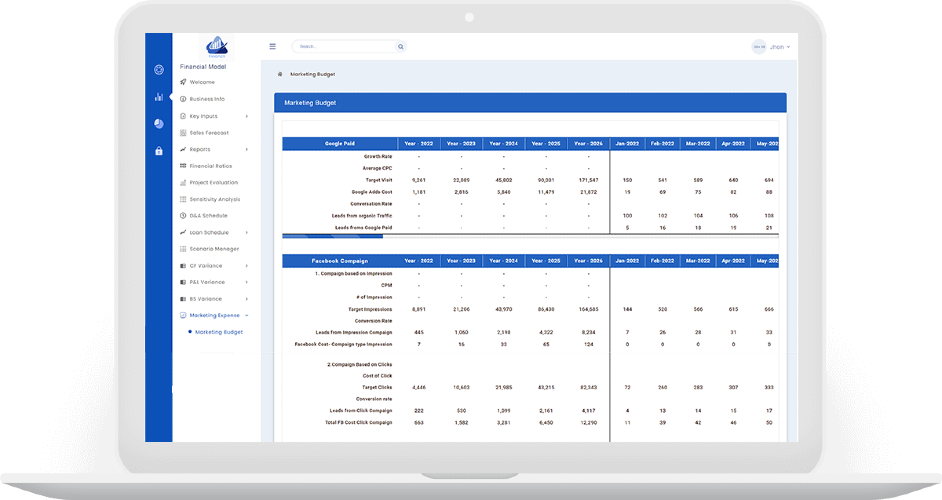The width and height of the screenshot is (942, 500).
Task: Click the horizontal scrollbar under Google Paid table
Action: [530, 236]
